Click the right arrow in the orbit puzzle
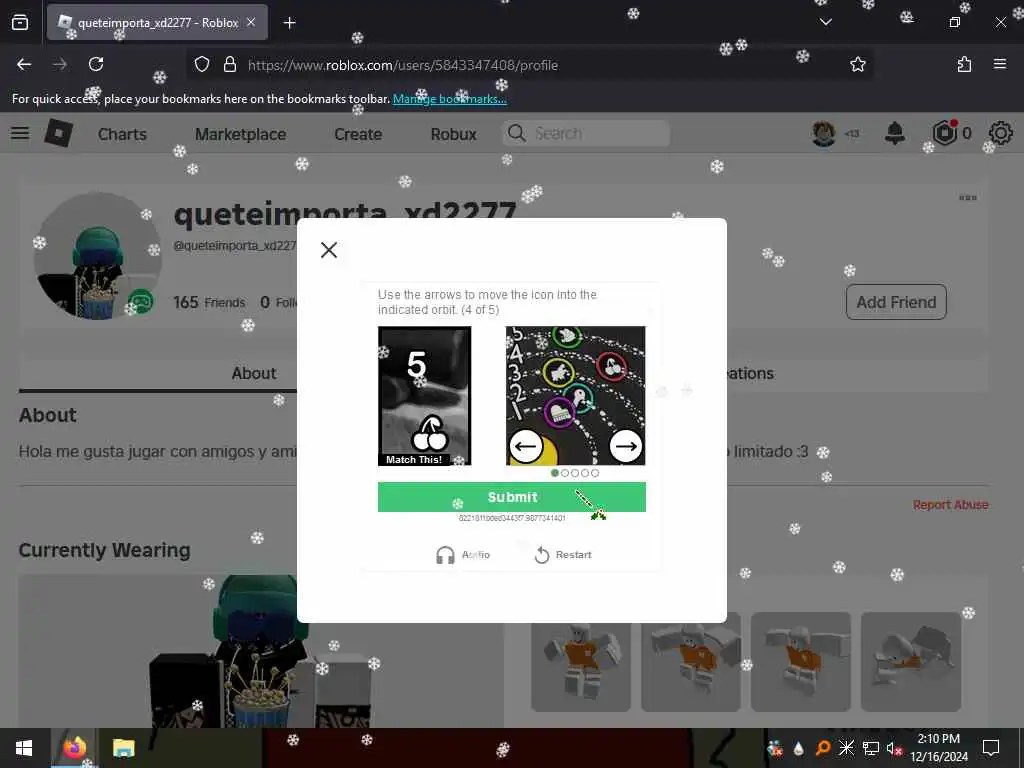 [x=626, y=447]
